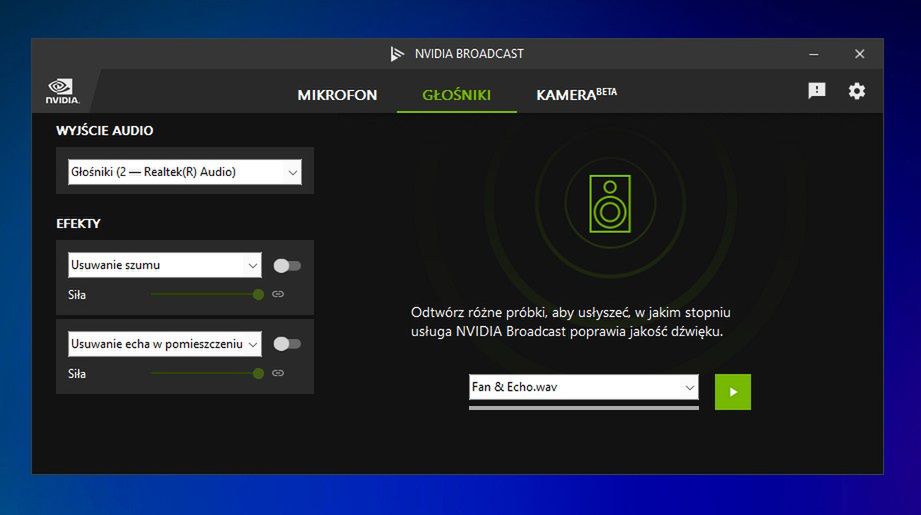Click the NVIDIA Broadcast title bar logo
The height and width of the screenshot is (515, 921).
[x=397, y=54]
